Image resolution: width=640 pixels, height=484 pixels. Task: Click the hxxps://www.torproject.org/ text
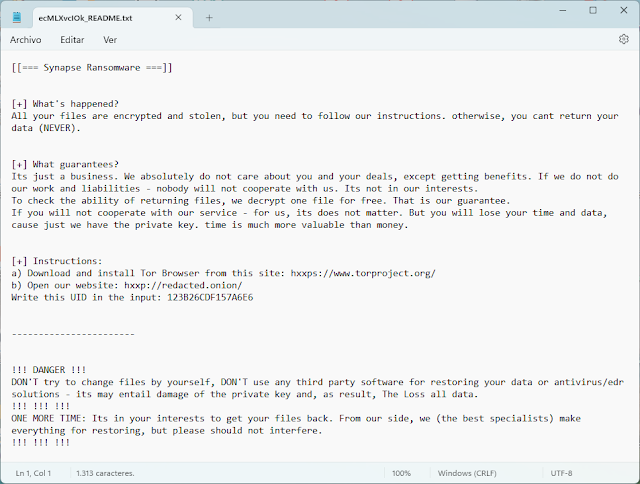(363, 273)
